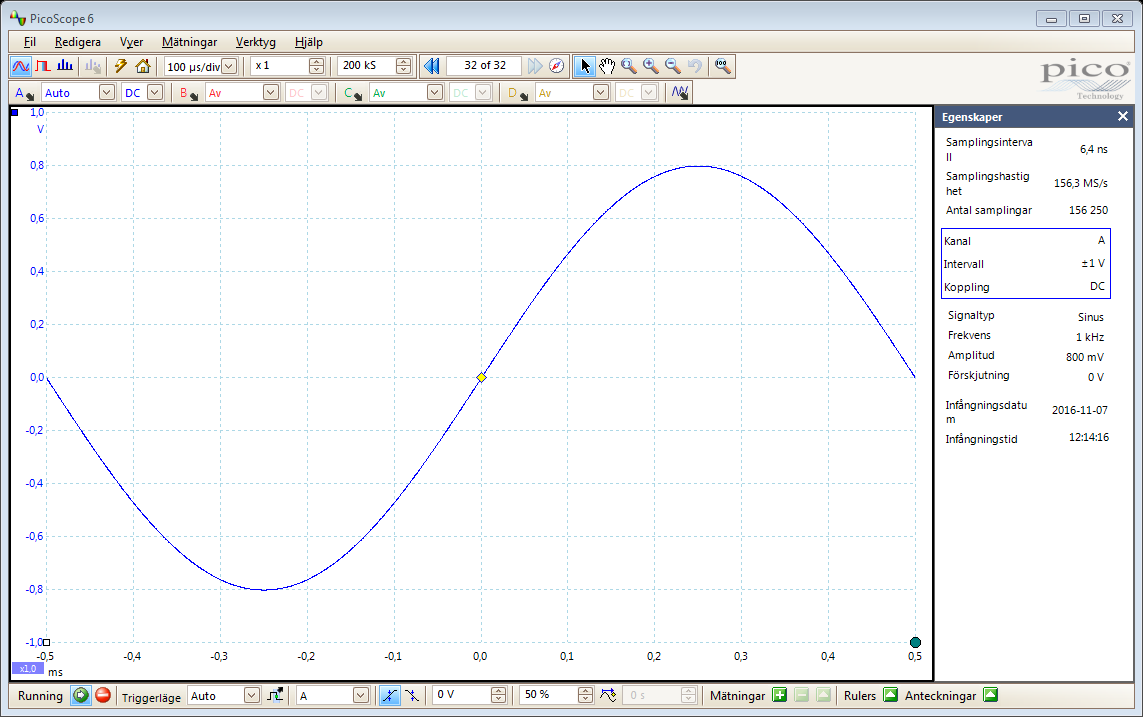Click the pre-trigger 50 % field

click(x=549, y=695)
